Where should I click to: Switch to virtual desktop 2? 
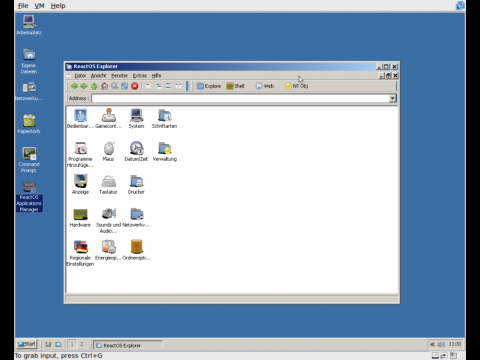point(82,344)
